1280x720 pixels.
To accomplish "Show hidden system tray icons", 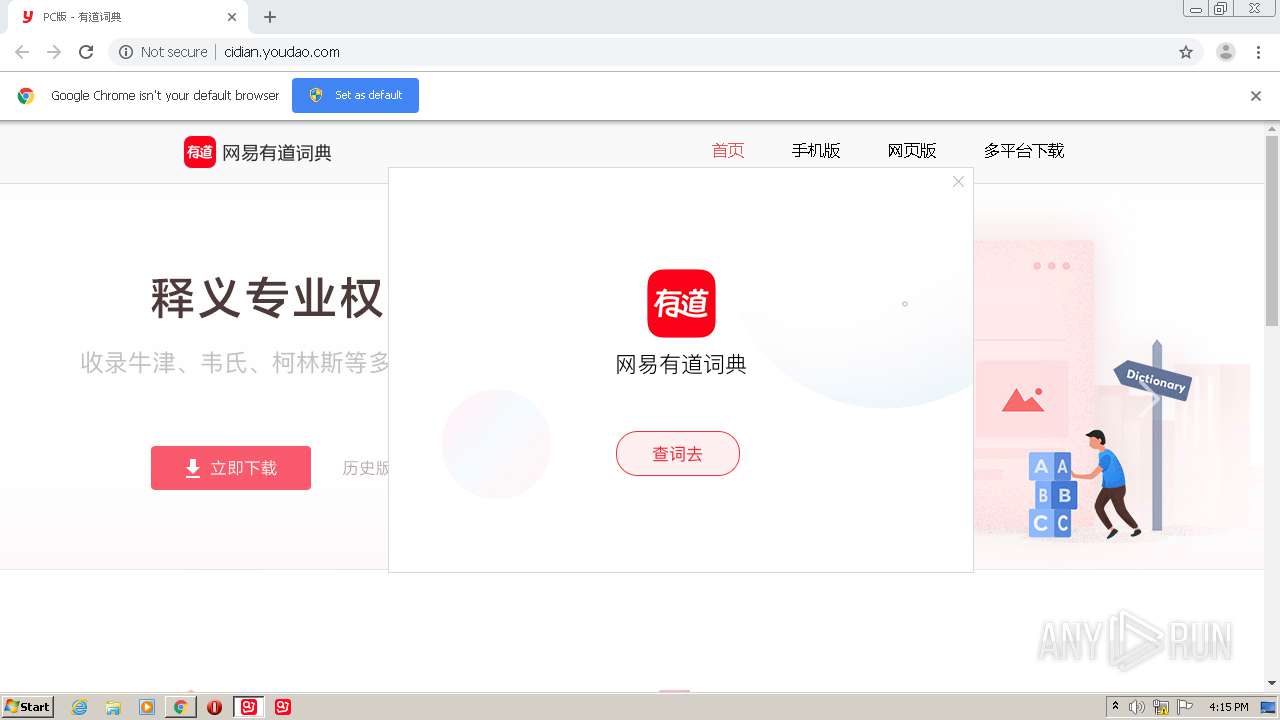I will tap(1115, 707).
